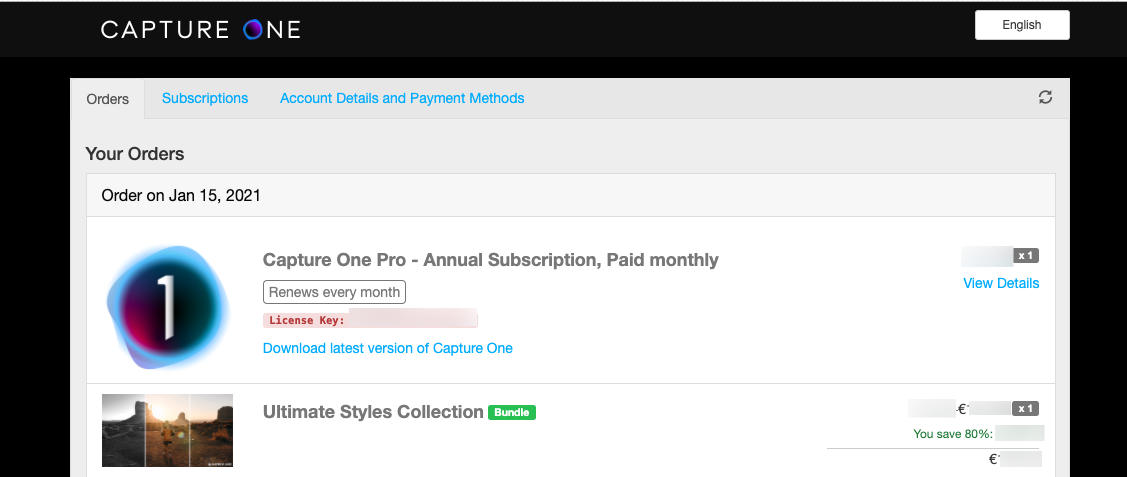Click the x 1 quantity badge for Capture One Pro
Screen dimensions: 1127x477
[x=1026, y=255]
